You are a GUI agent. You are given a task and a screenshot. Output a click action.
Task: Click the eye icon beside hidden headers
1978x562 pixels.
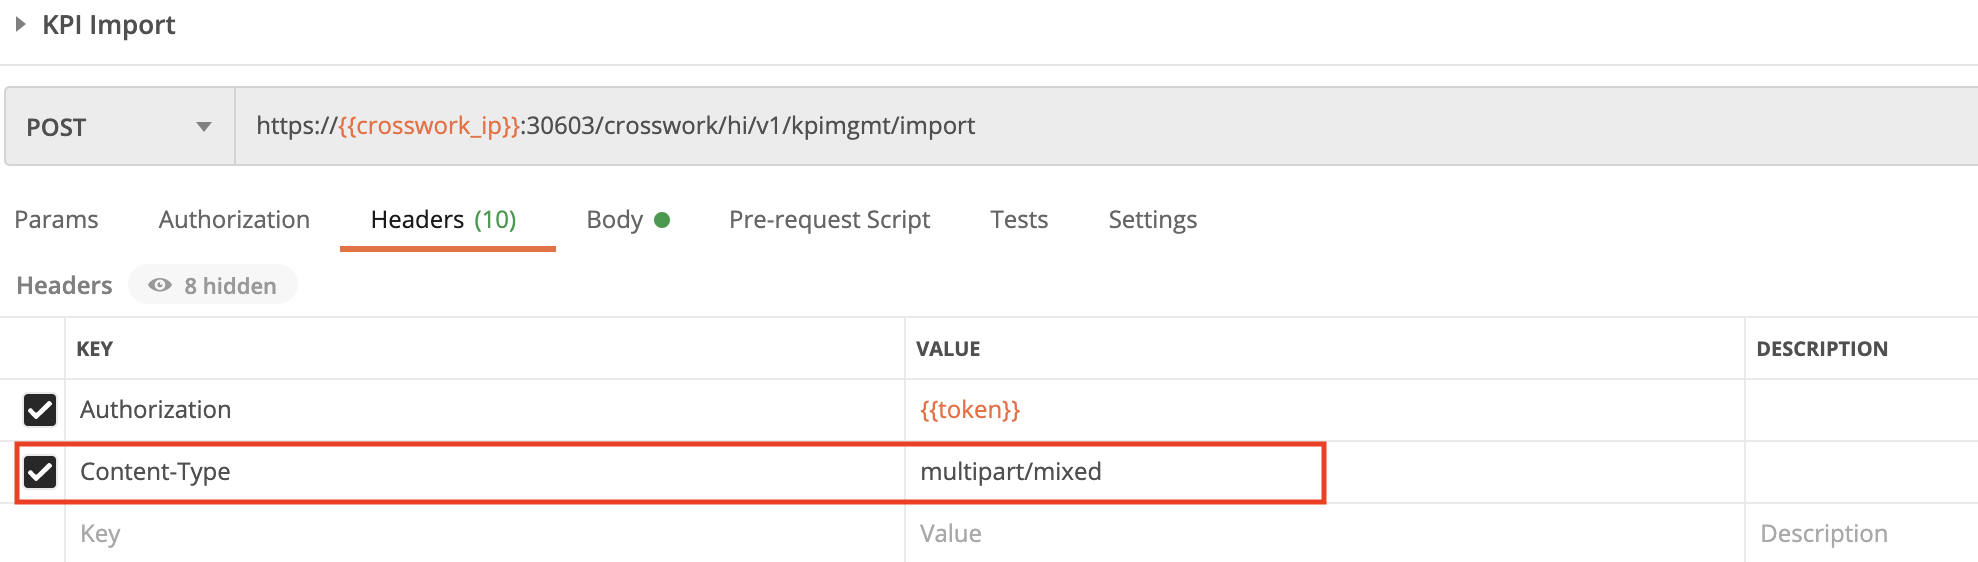click(160, 285)
